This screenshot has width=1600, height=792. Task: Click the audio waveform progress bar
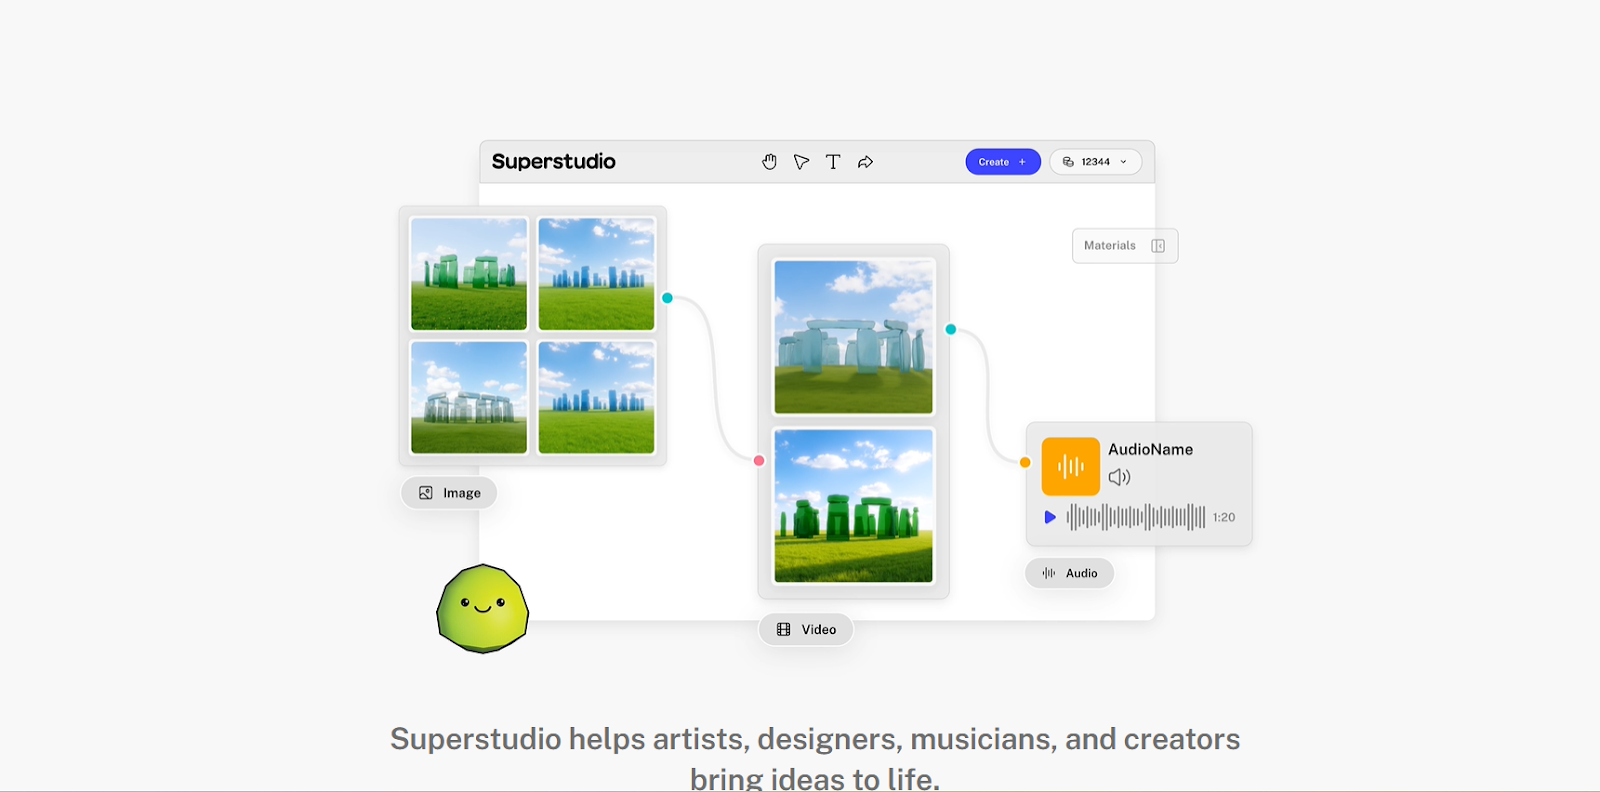(1136, 517)
